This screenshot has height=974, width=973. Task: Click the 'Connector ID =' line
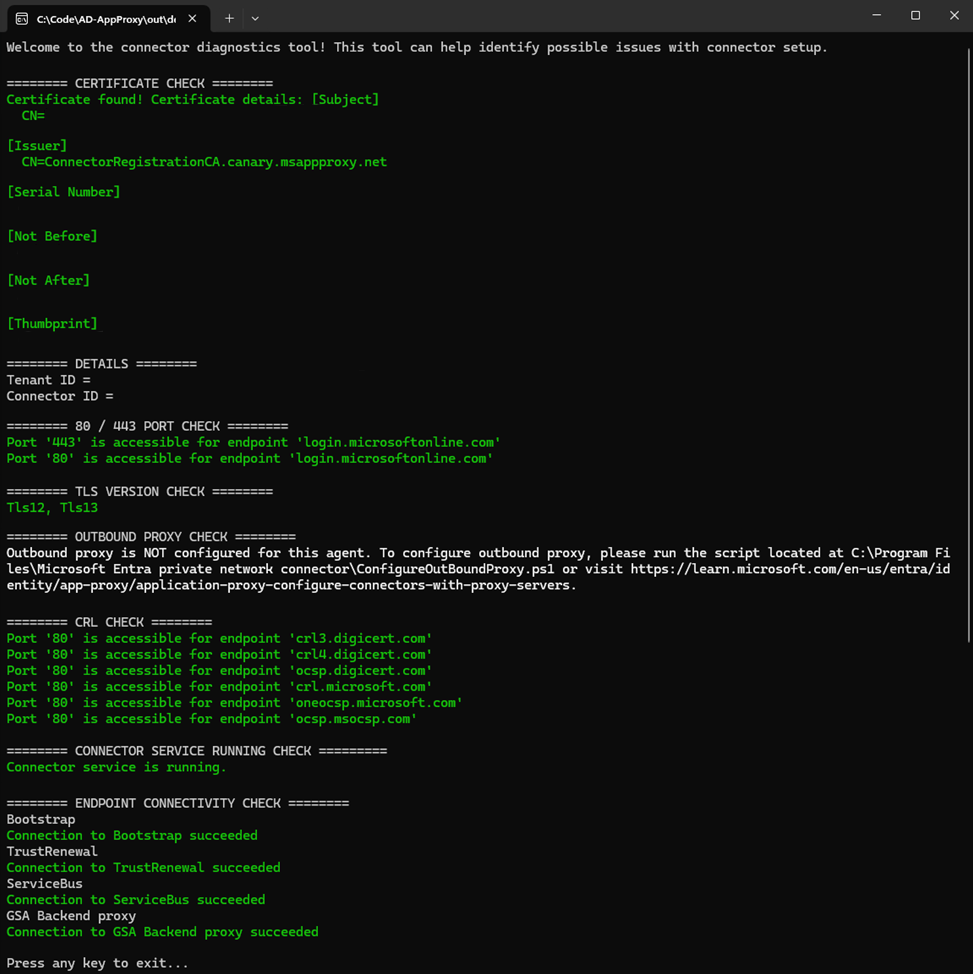[60, 396]
